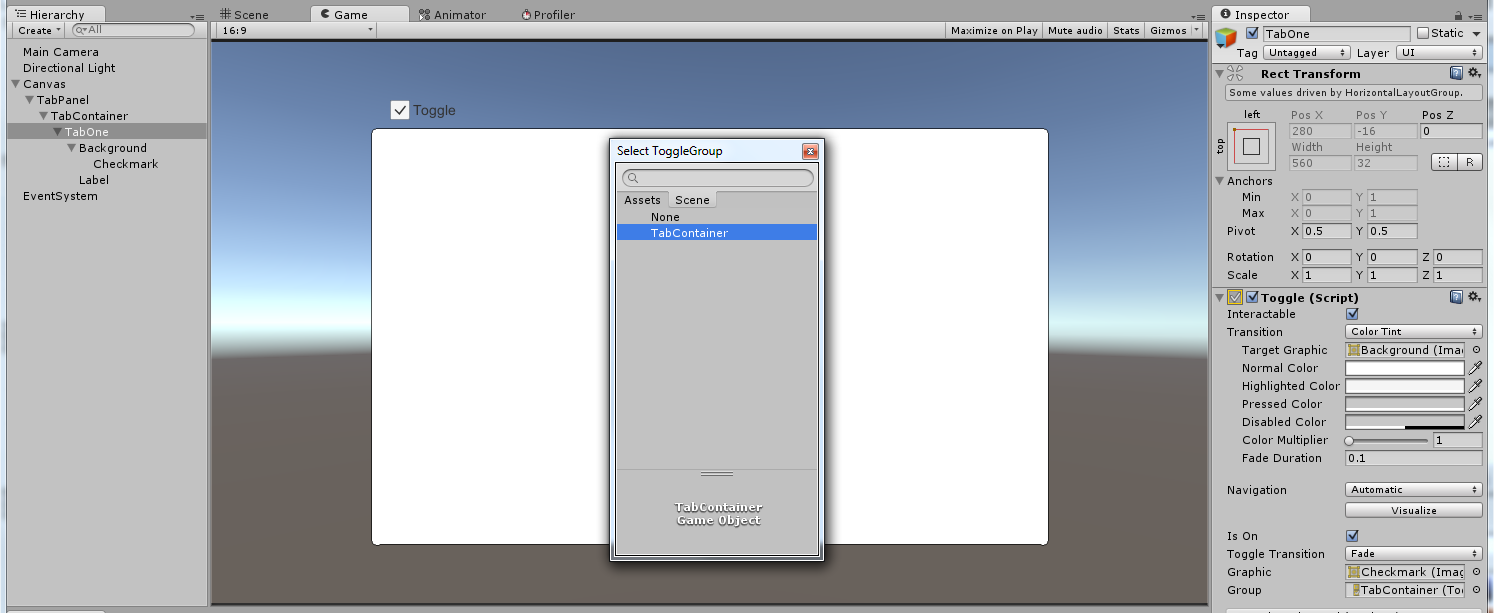Click the TabOne cube icon in Inspector

(x=1225, y=37)
